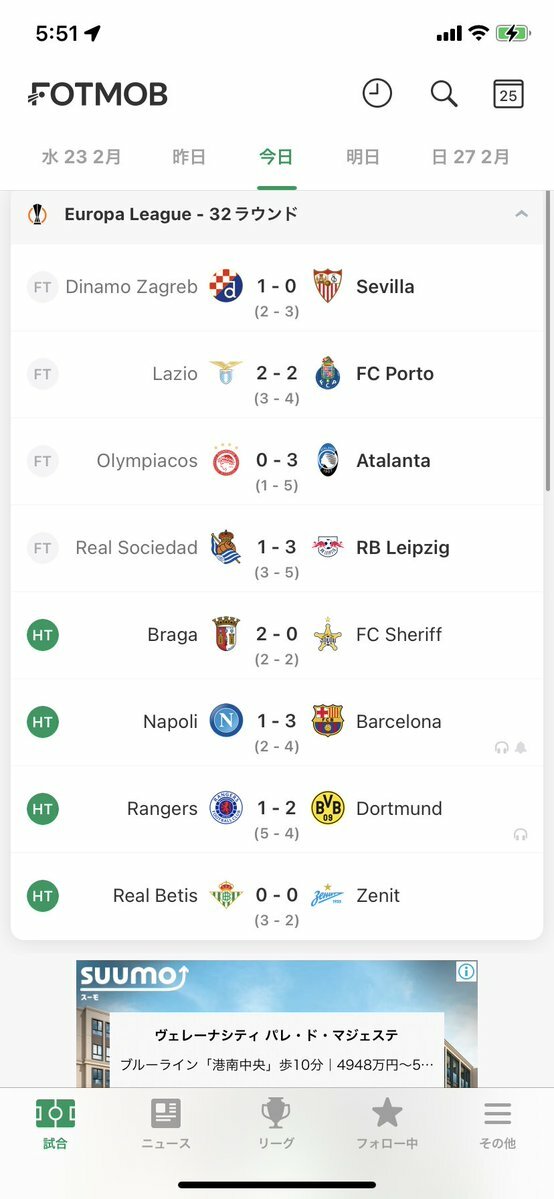This screenshot has width=554, height=1199.
Task: Open the clock time-sort icon
Action: tap(376, 94)
